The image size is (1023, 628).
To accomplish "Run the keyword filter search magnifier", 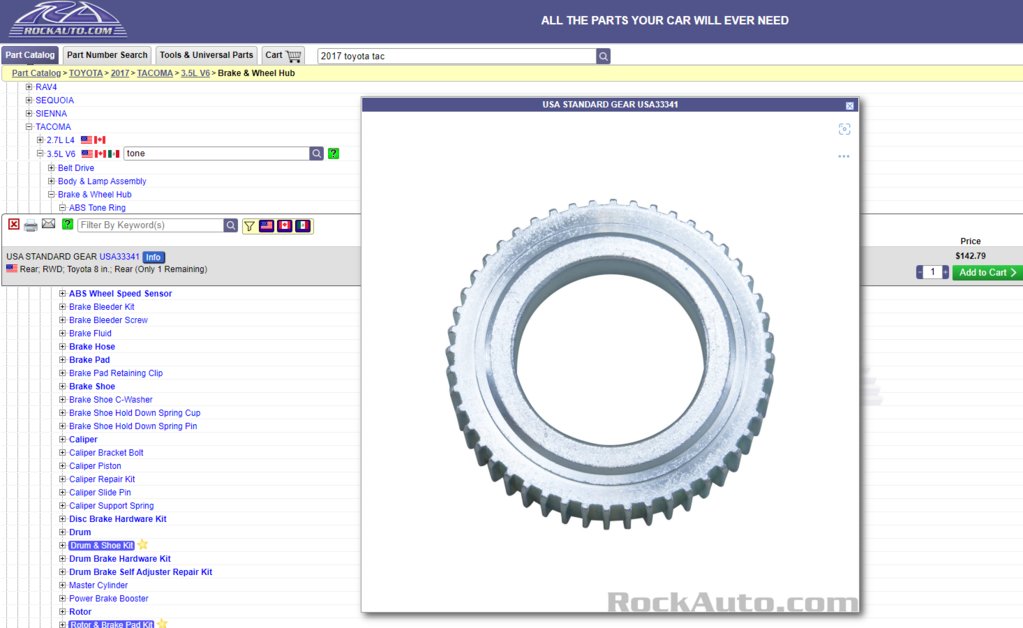I will pyautogui.click(x=231, y=225).
